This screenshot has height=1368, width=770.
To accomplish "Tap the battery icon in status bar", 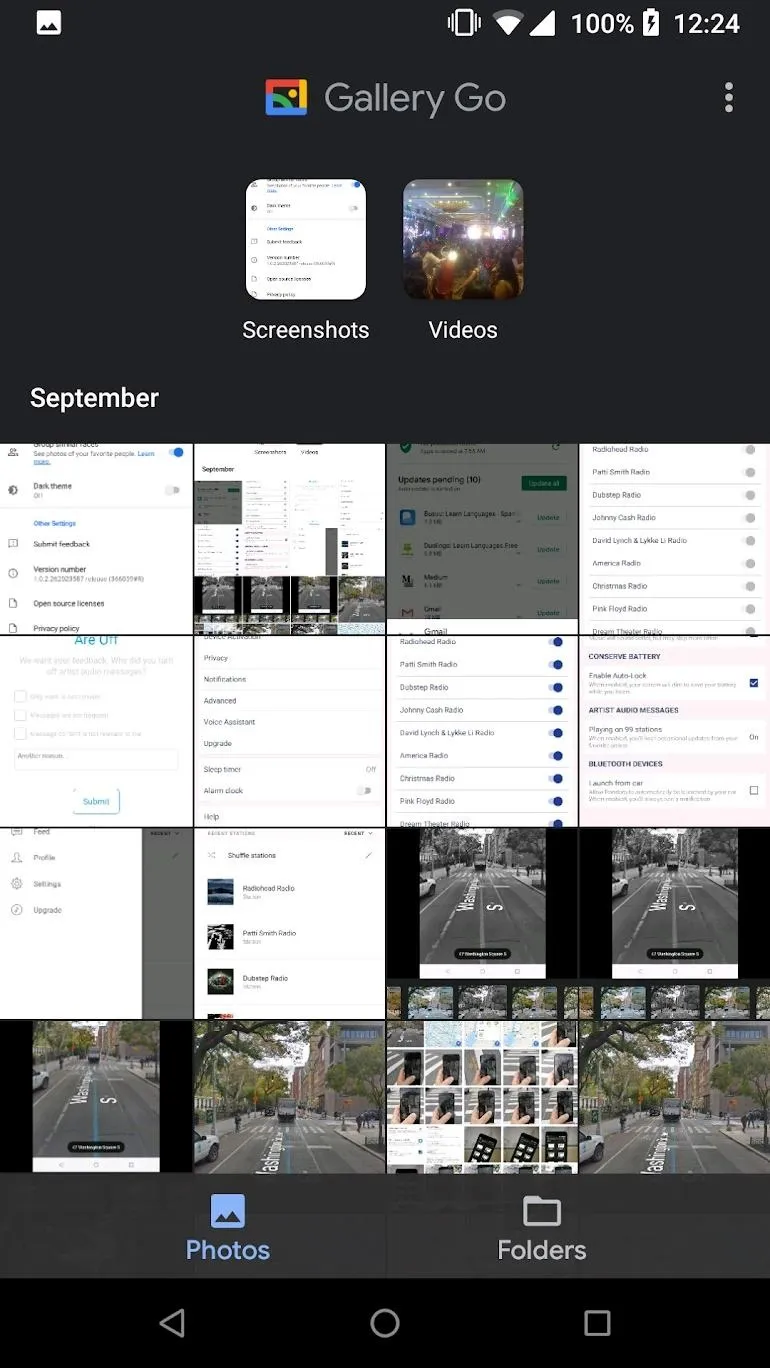I will 651,23.
